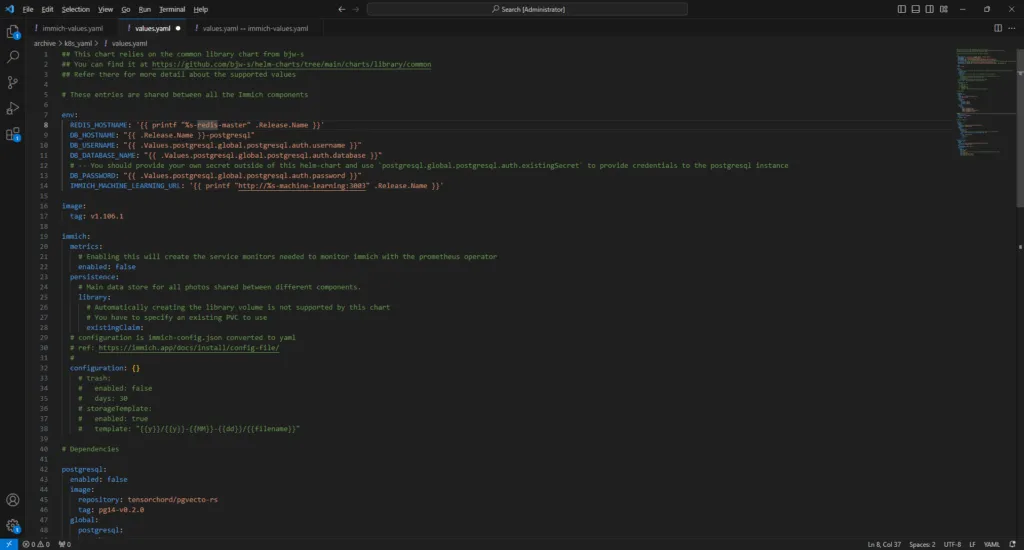
Task: Open Customize Layout icon
Action: [944, 9]
